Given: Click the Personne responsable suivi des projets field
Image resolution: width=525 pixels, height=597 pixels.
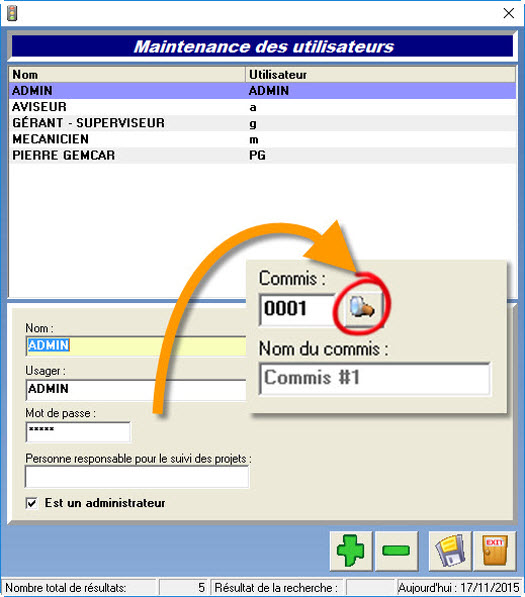Looking at the screenshot, I should pos(137,477).
